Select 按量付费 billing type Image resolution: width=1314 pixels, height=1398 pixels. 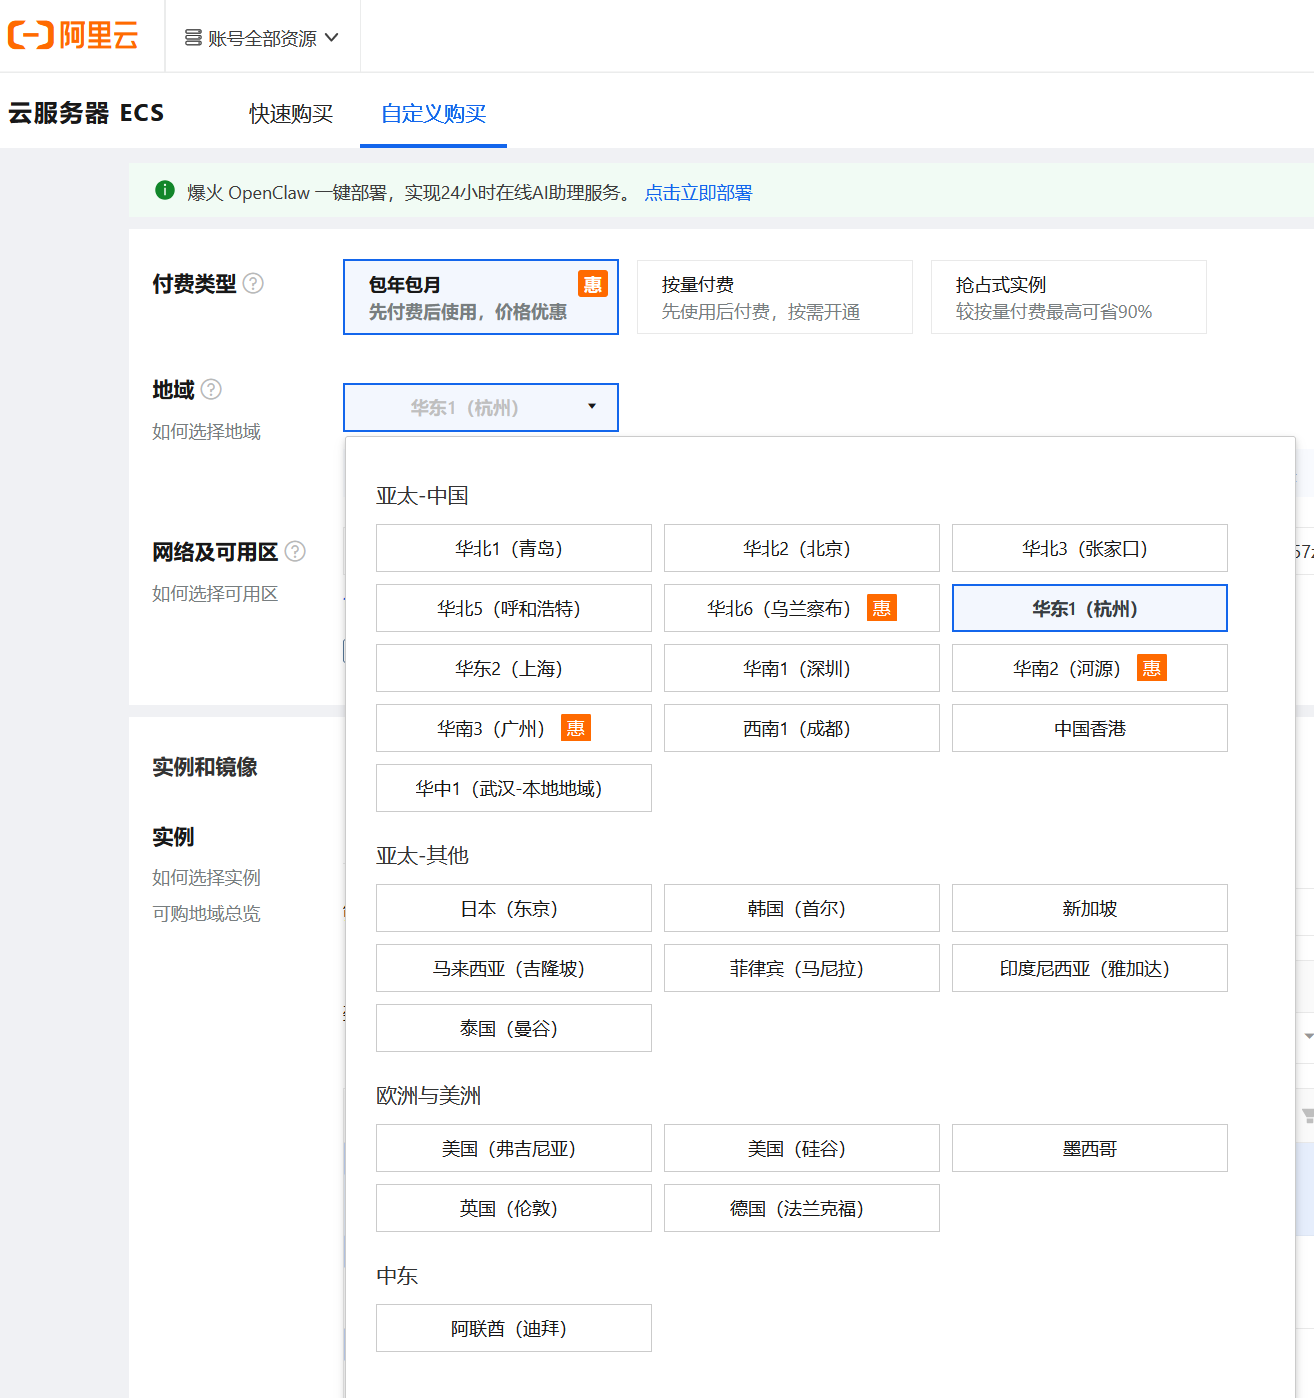tap(775, 297)
